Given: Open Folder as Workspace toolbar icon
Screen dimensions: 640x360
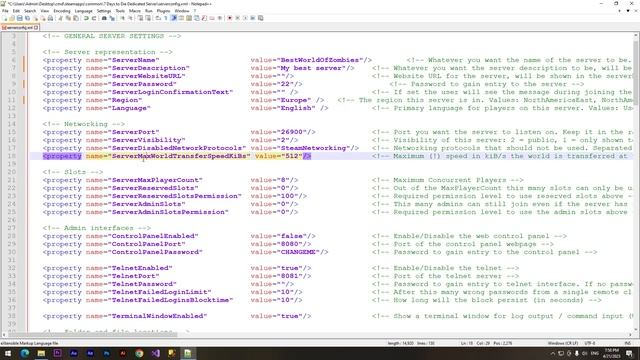Looking at the screenshot, I should (212, 18).
